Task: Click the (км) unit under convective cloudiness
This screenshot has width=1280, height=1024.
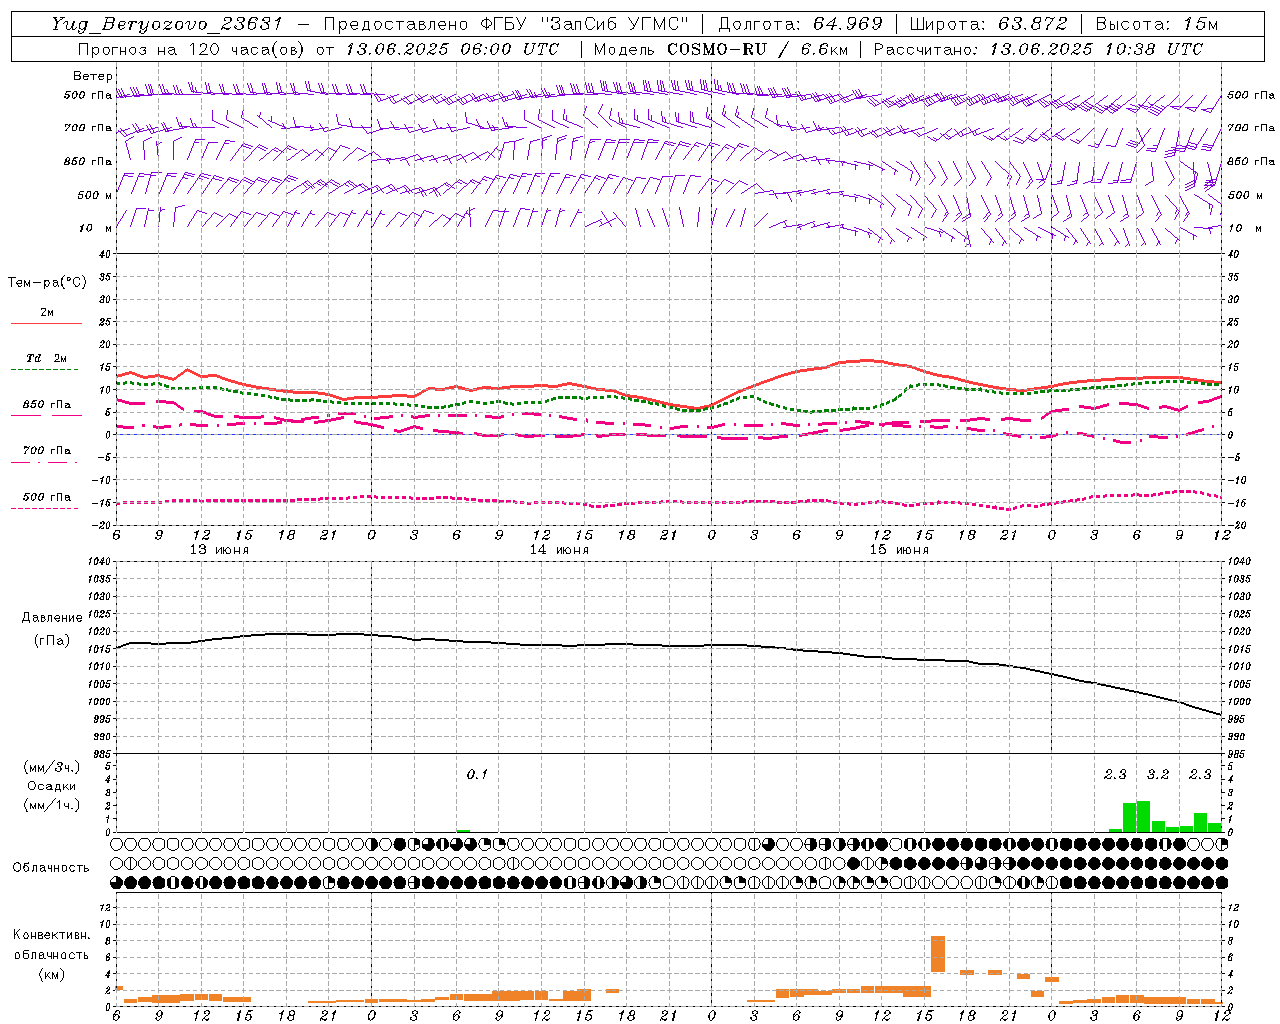Action: pos(51,974)
